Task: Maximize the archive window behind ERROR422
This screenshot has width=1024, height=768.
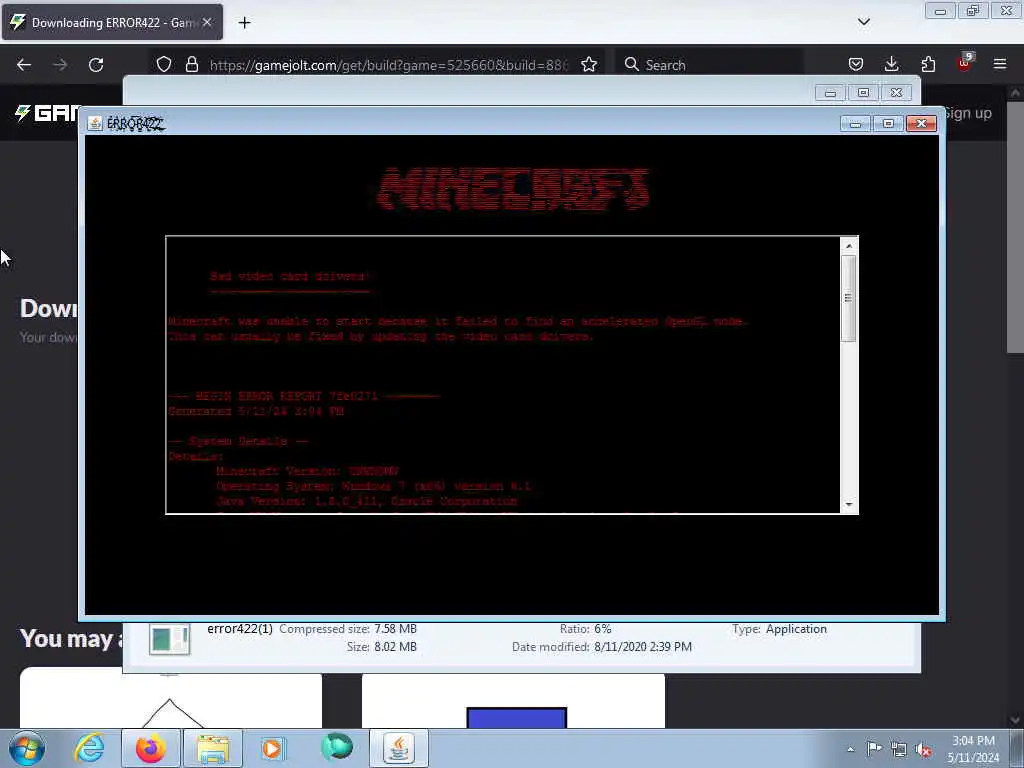Action: (863, 93)
